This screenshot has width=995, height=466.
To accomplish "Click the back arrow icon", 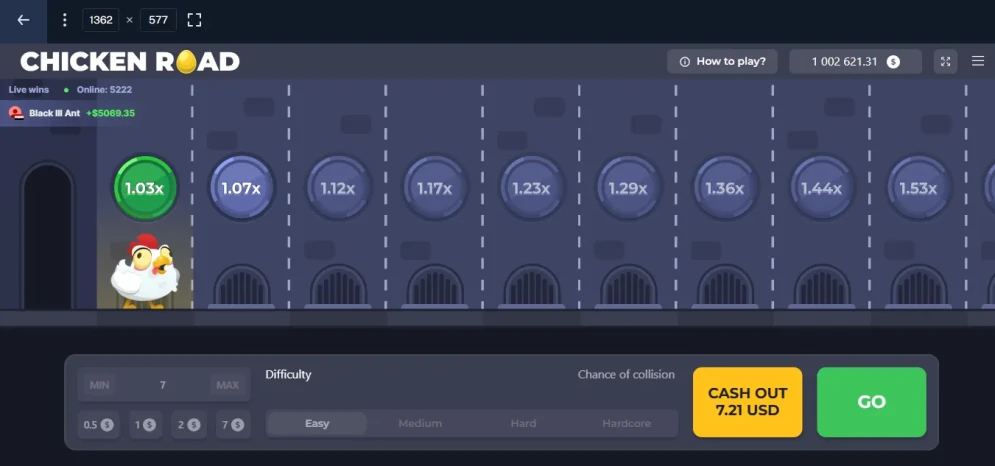I will tap(23, 20).
